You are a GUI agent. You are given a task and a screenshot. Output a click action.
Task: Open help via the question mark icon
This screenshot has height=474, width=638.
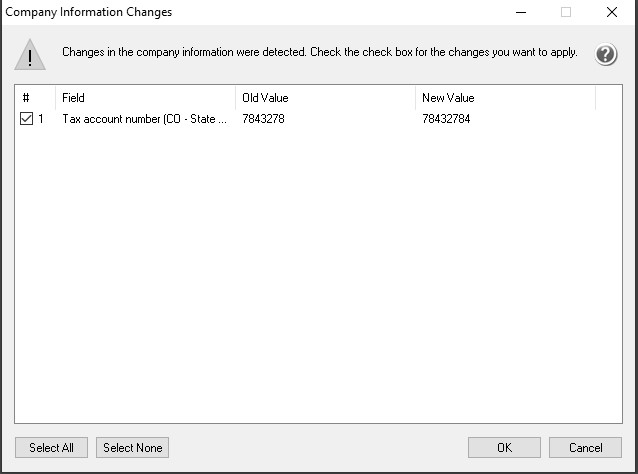(x=606, y=54)
